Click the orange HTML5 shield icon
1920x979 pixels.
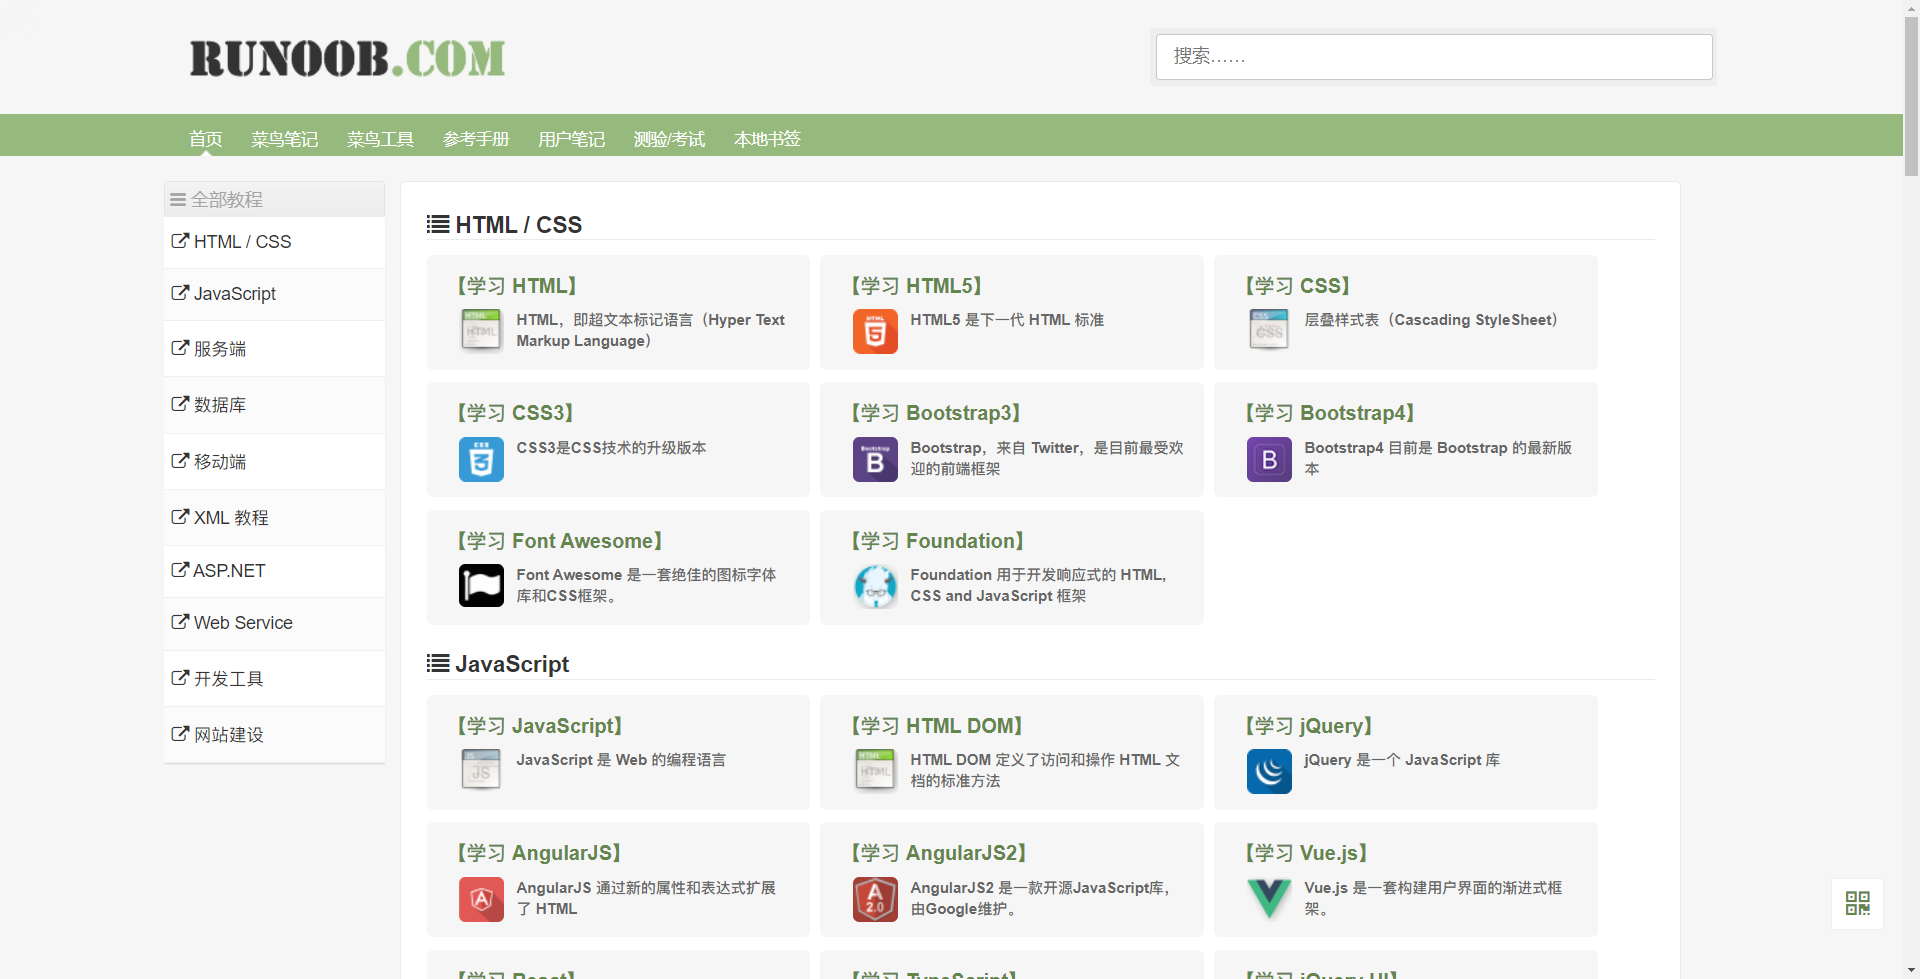(875, 332)
